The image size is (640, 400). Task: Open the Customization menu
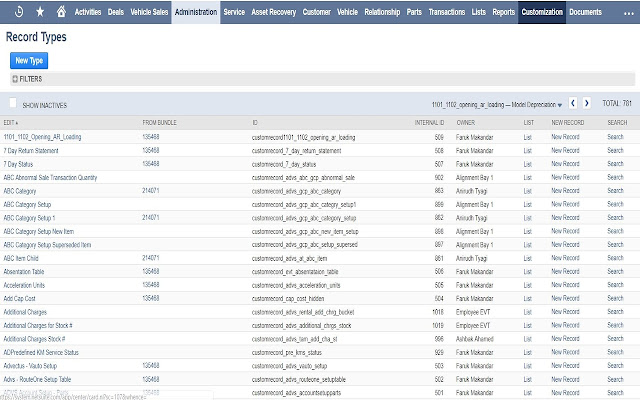click(542, 12)
